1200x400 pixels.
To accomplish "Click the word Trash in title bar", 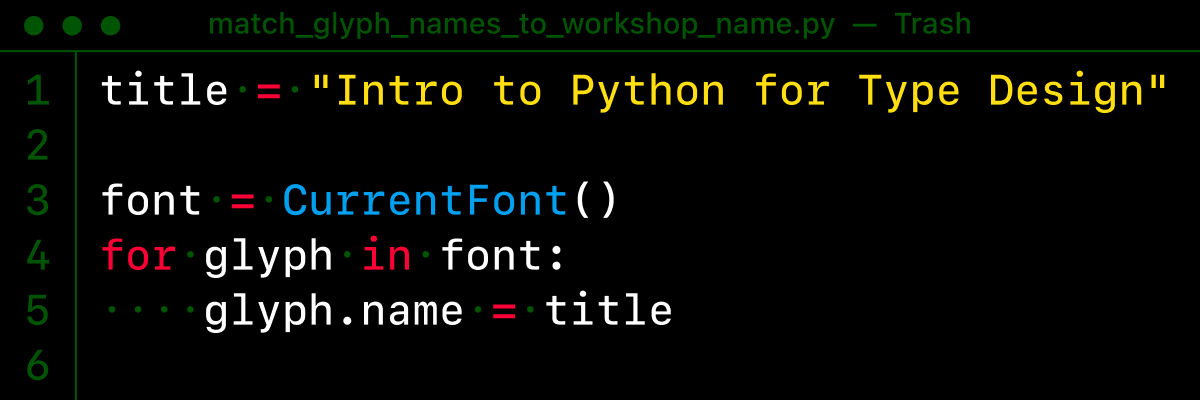I will [x=933, y=24].
